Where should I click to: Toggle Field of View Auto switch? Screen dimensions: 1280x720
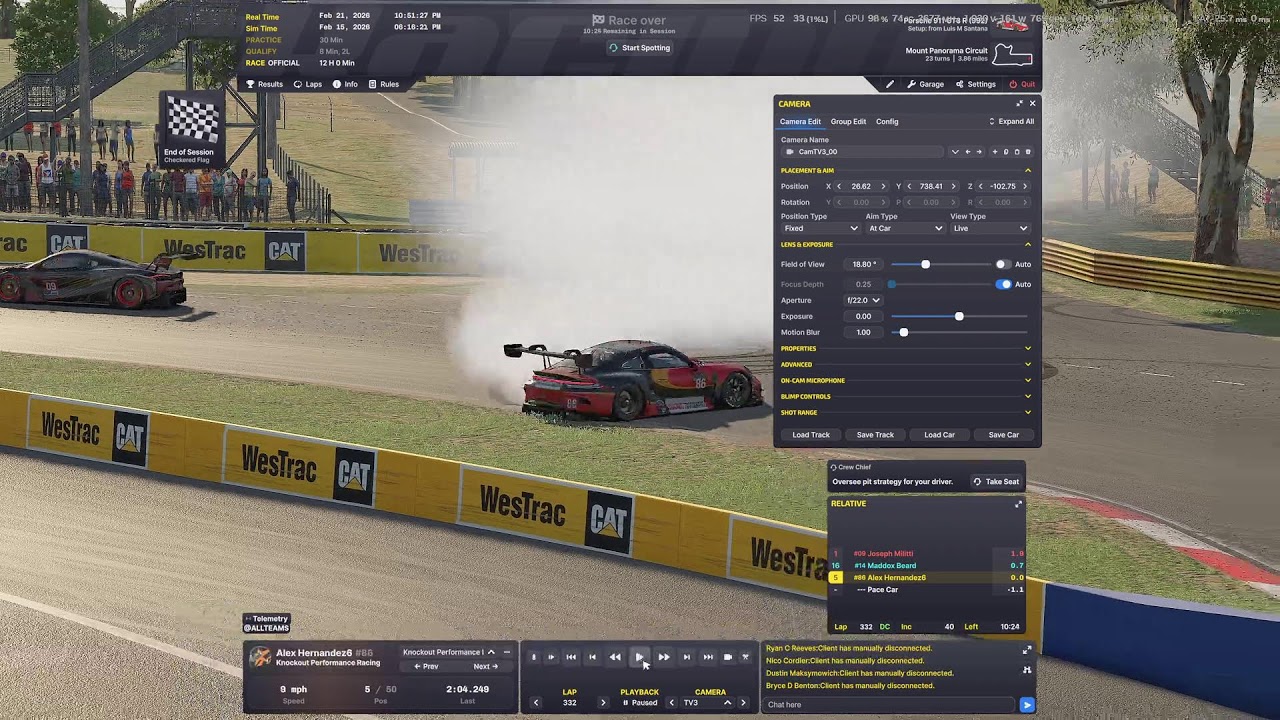(x=1001, y=264)
